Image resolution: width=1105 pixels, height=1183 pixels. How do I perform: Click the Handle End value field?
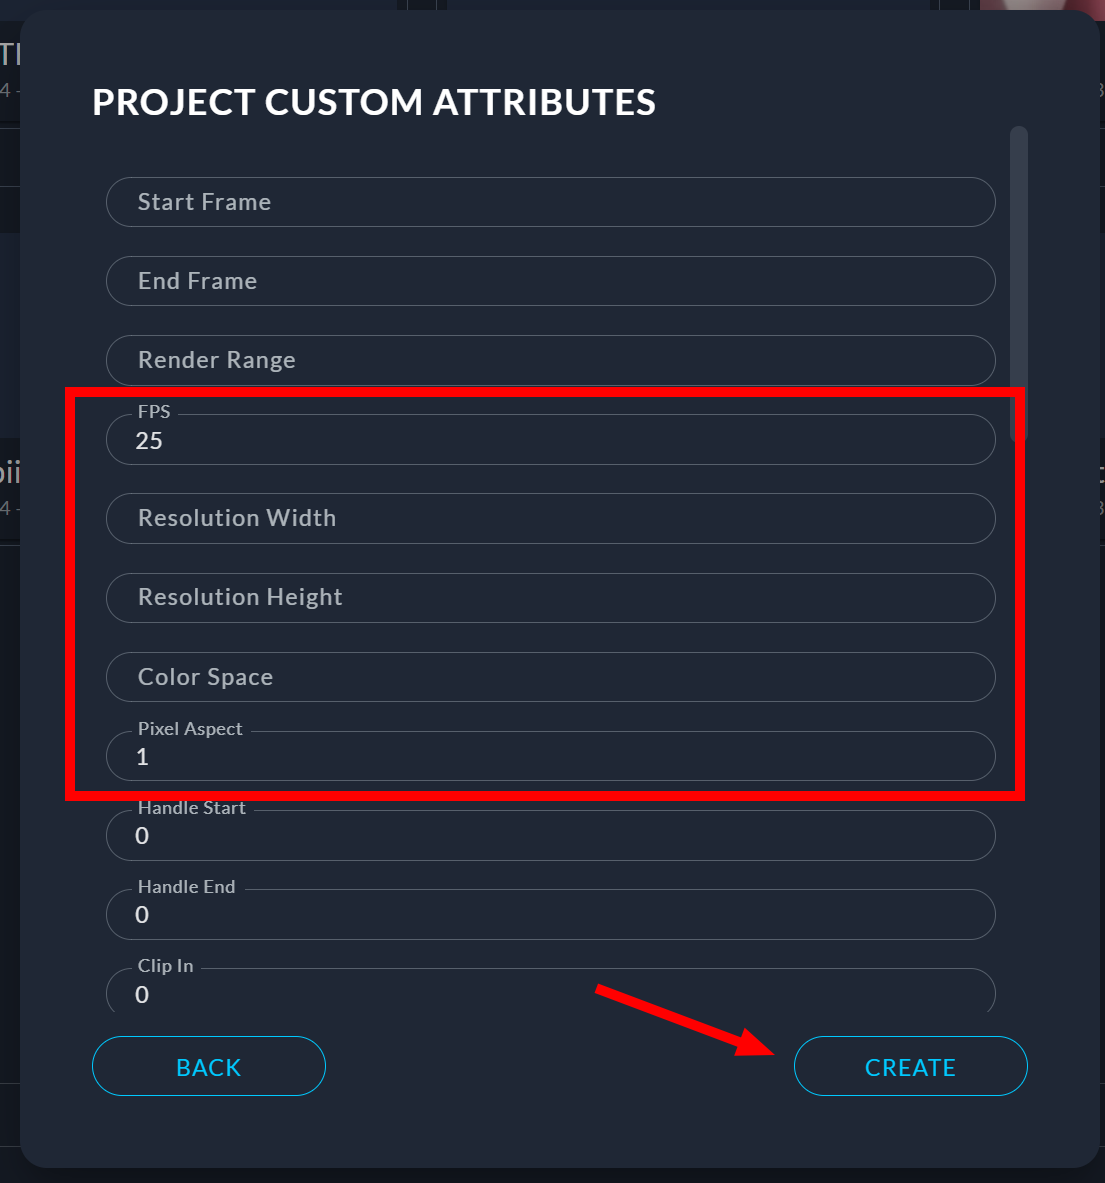[x=550, y=915]
